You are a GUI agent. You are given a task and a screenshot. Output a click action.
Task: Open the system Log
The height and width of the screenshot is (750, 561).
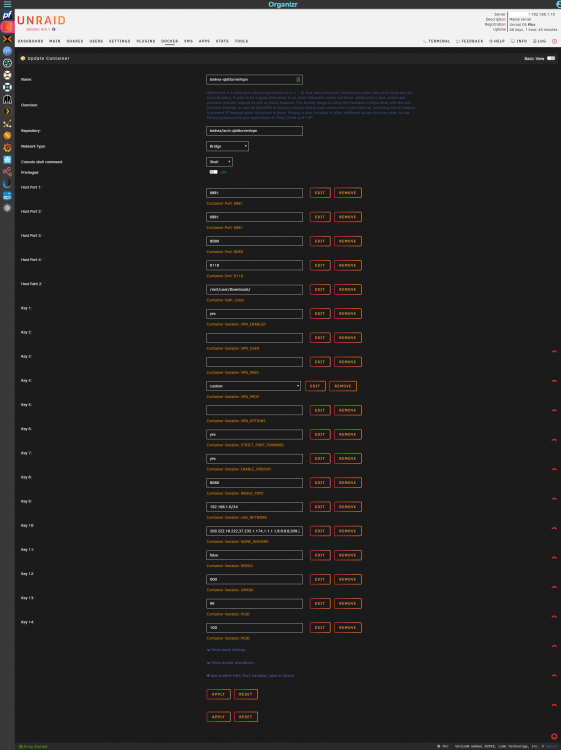tap(539, 41)
